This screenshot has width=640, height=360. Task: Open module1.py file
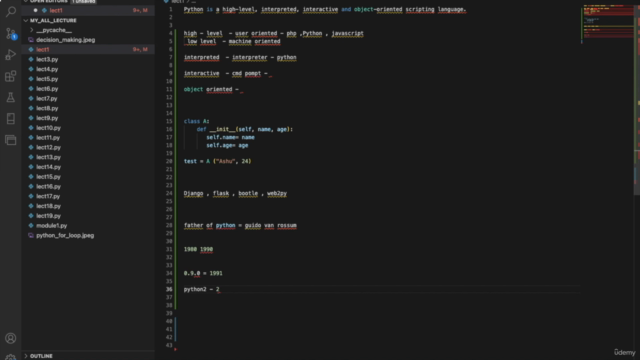(x=51, y=226)
